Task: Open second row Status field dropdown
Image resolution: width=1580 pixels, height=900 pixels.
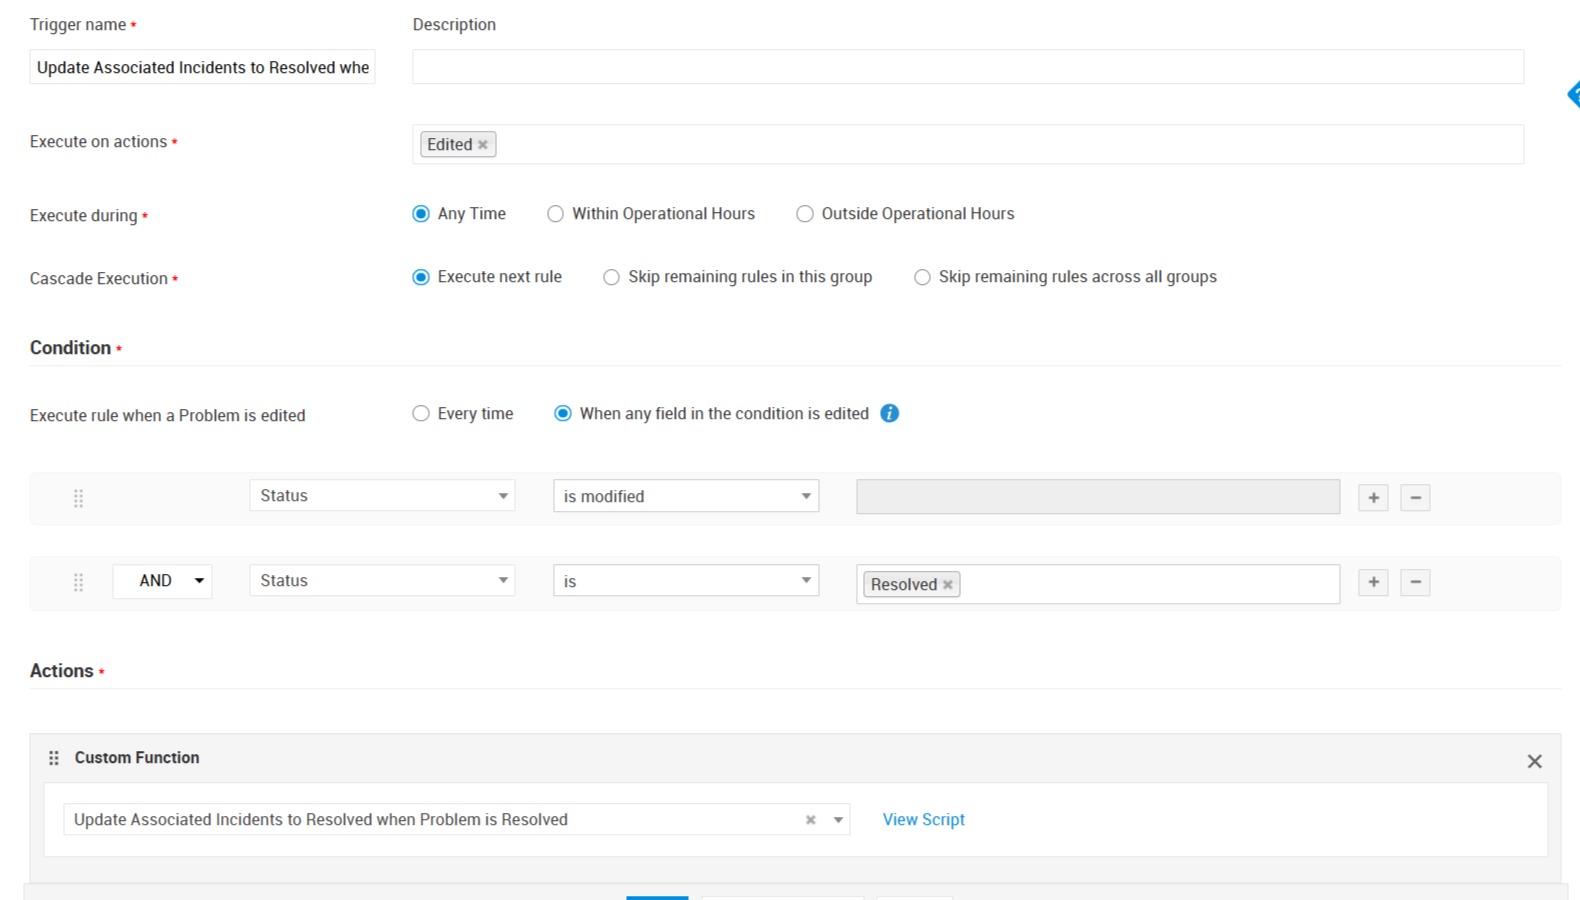Action: [x=382, y=581]
